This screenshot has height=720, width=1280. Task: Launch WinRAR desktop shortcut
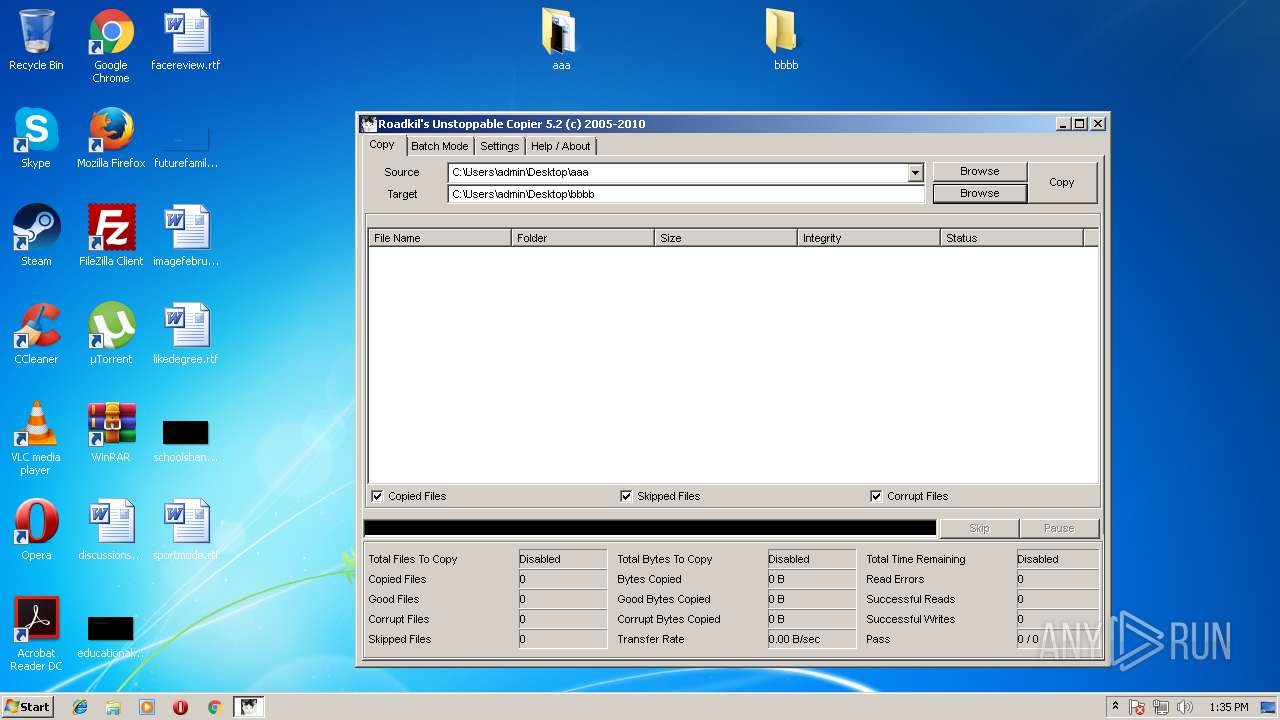111,432
